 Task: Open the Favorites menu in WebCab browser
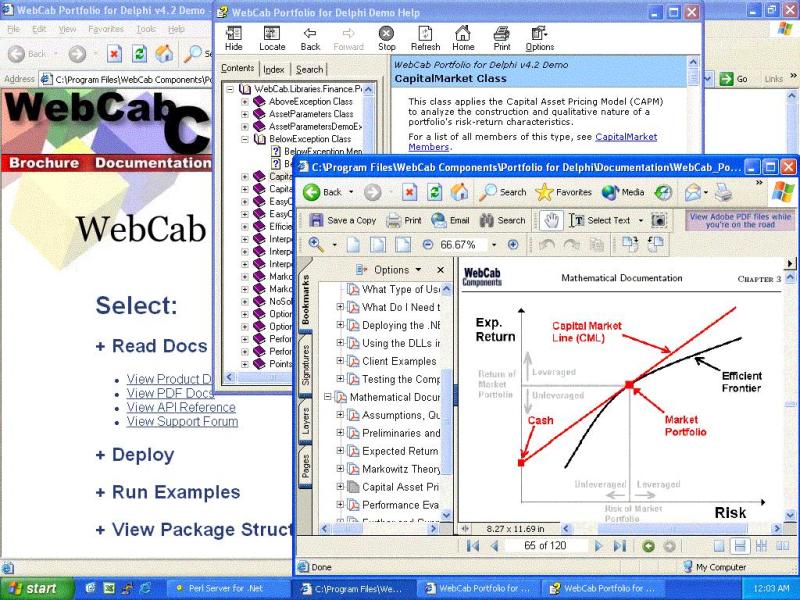click(x=106, y=30)
